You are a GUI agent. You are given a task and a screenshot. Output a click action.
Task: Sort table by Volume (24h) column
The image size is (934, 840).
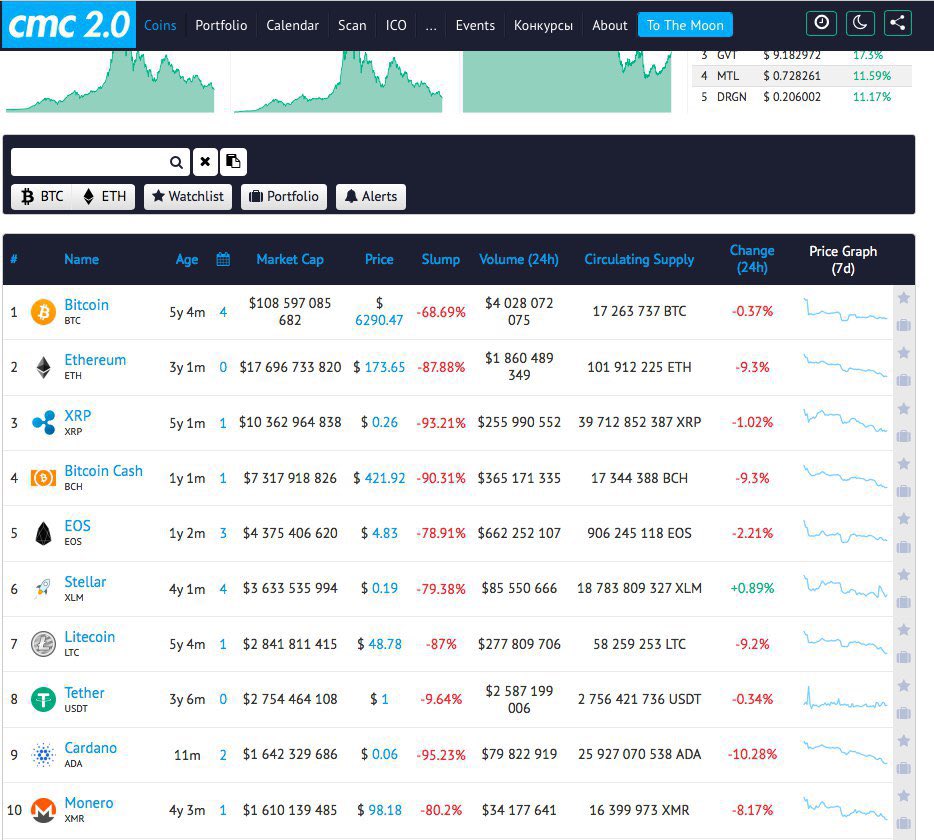click(x=519, y=259)
